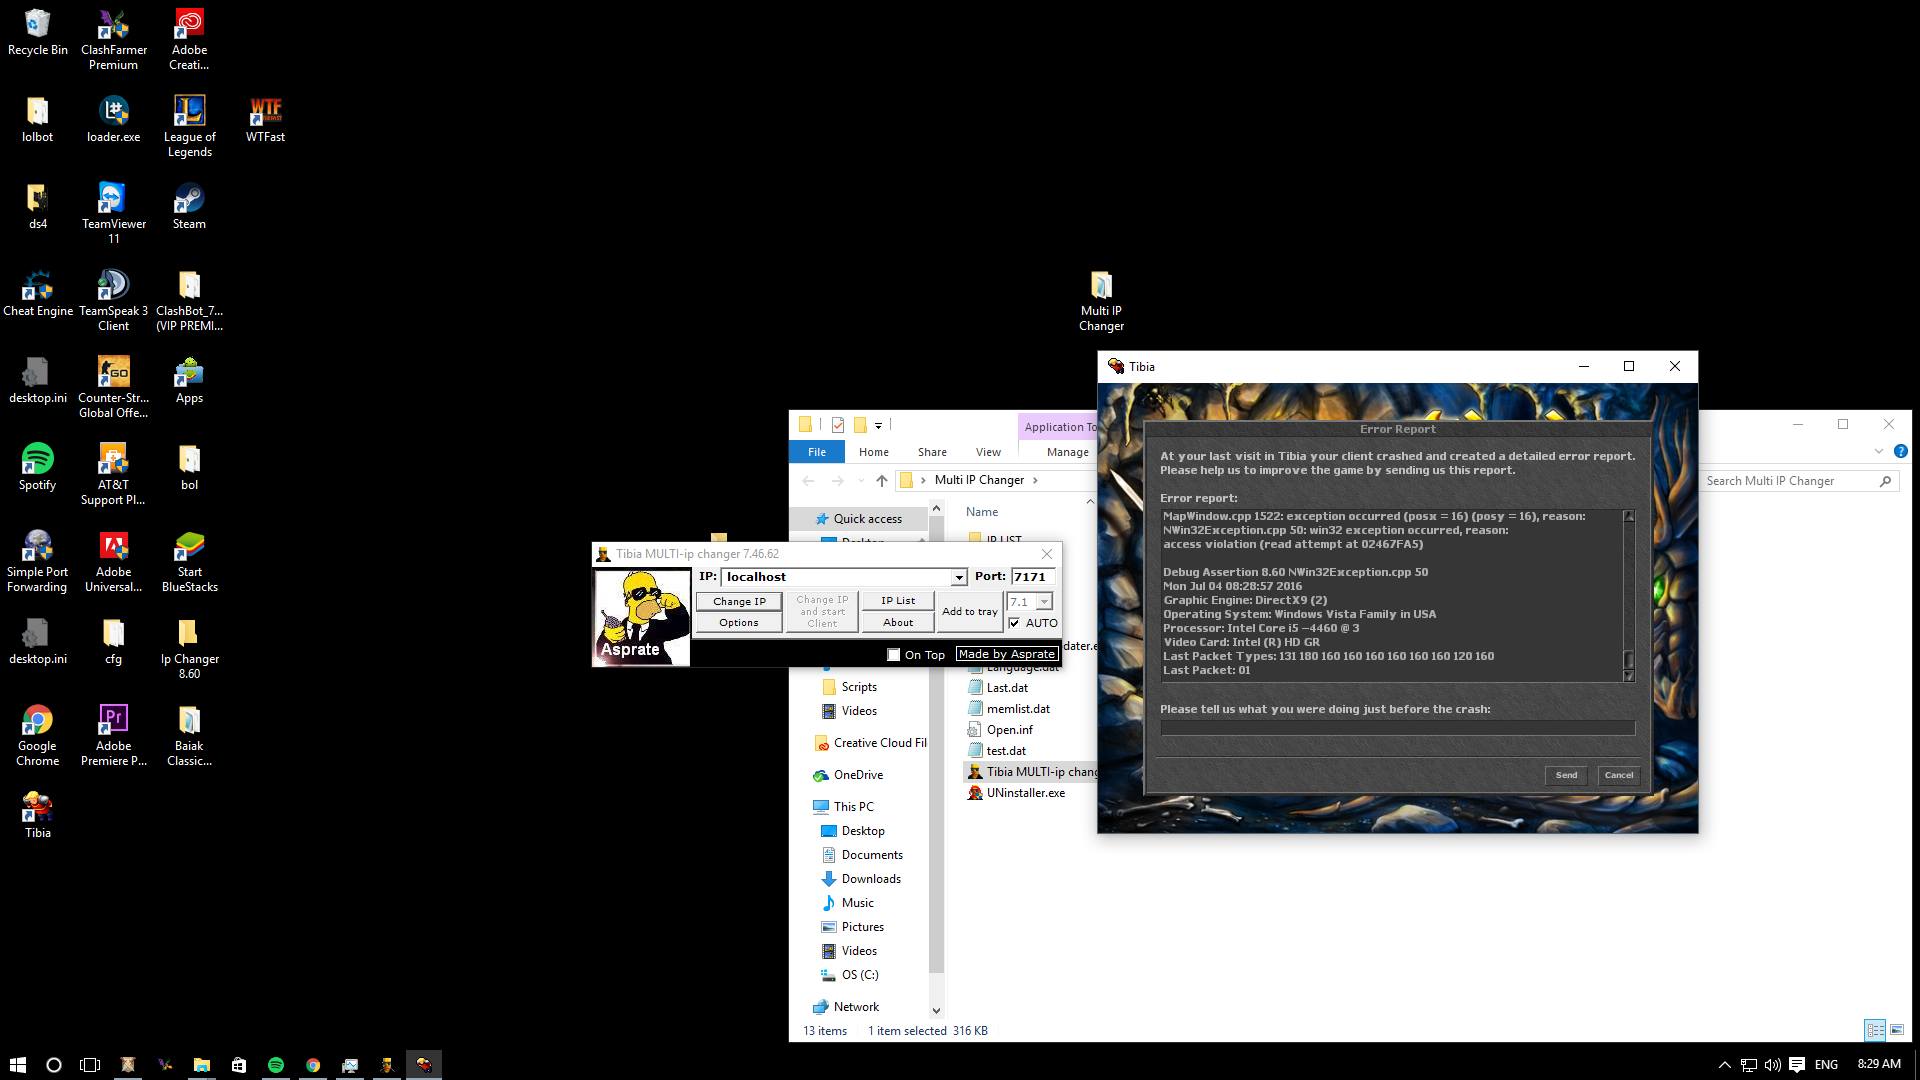Open File Explorer from the taskbar
1920x1080 pixels.
tap(202, 1065)
